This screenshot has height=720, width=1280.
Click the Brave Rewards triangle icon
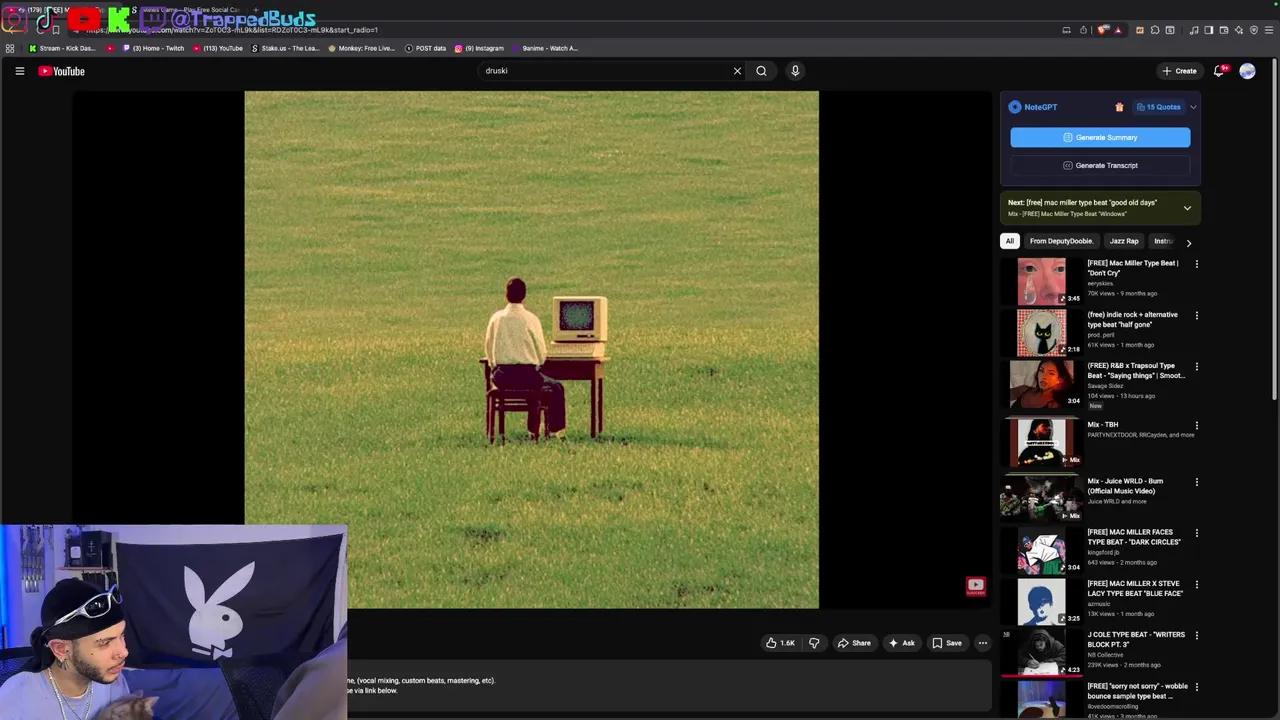[x=1118, y=30]
